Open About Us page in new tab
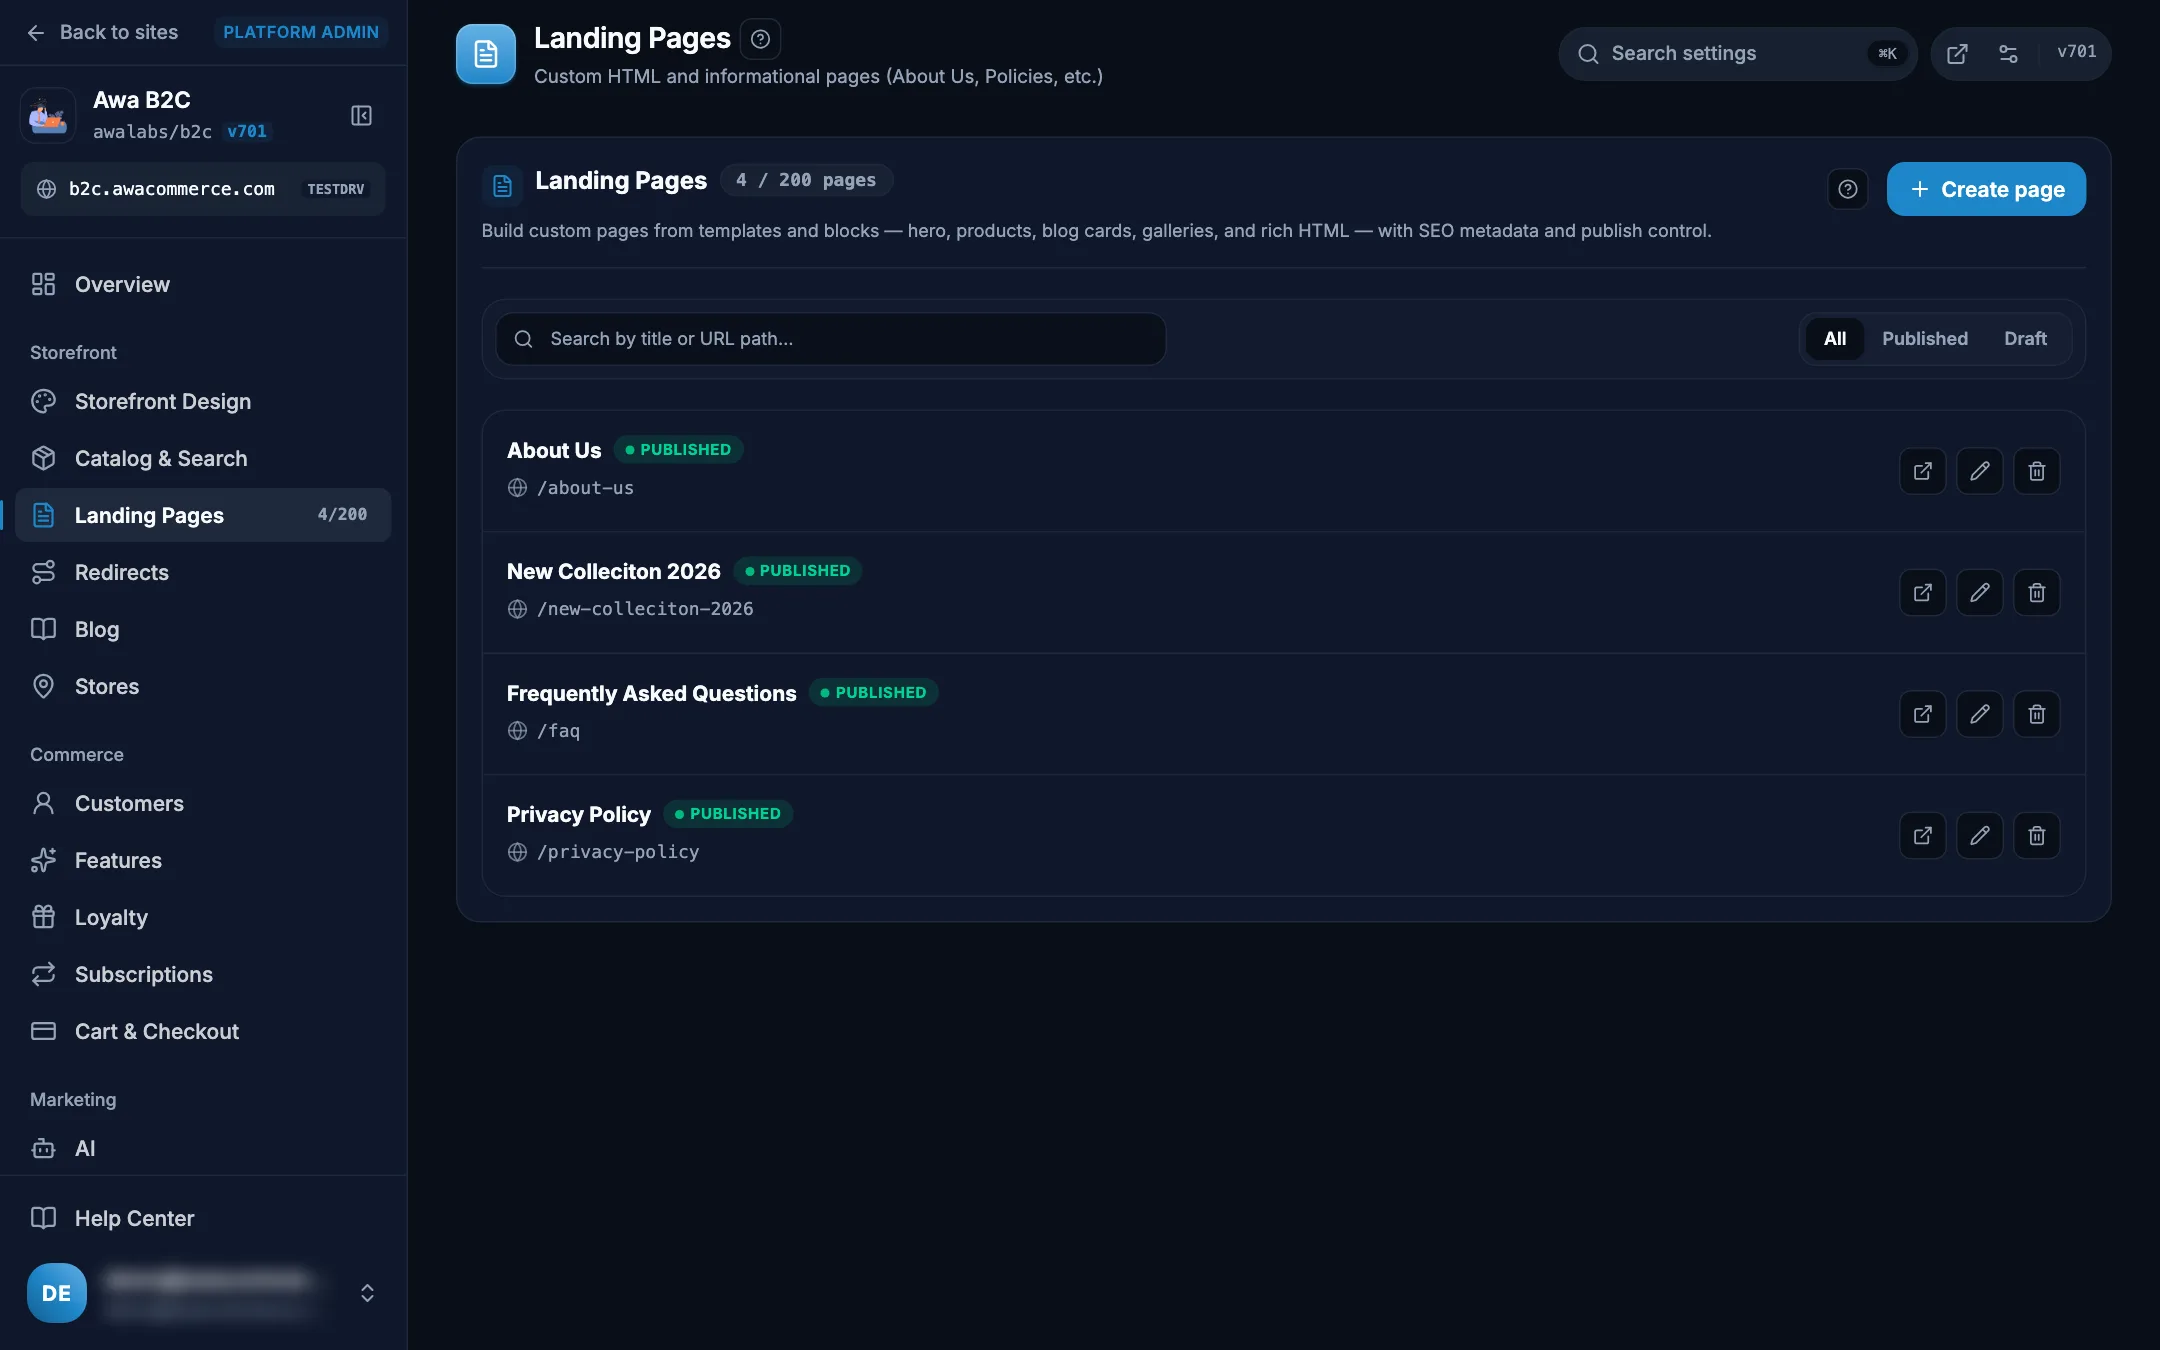 [1922, 471]
